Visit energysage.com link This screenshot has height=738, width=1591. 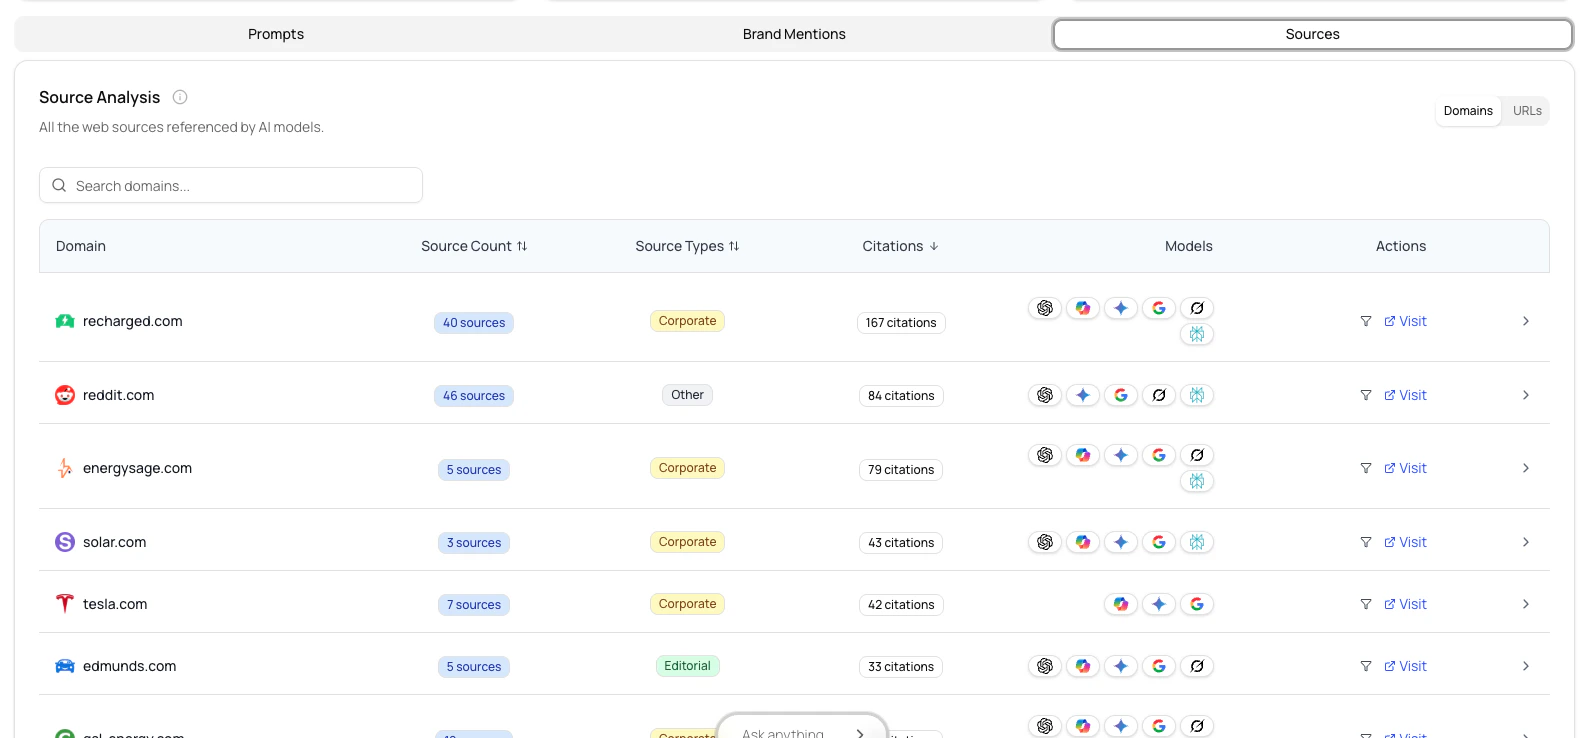coord(1405,468)
